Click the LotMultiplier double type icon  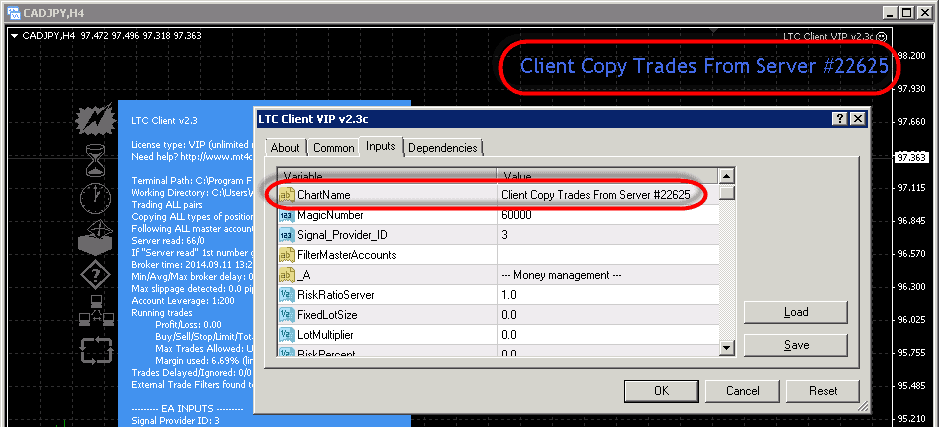(287, 334)
